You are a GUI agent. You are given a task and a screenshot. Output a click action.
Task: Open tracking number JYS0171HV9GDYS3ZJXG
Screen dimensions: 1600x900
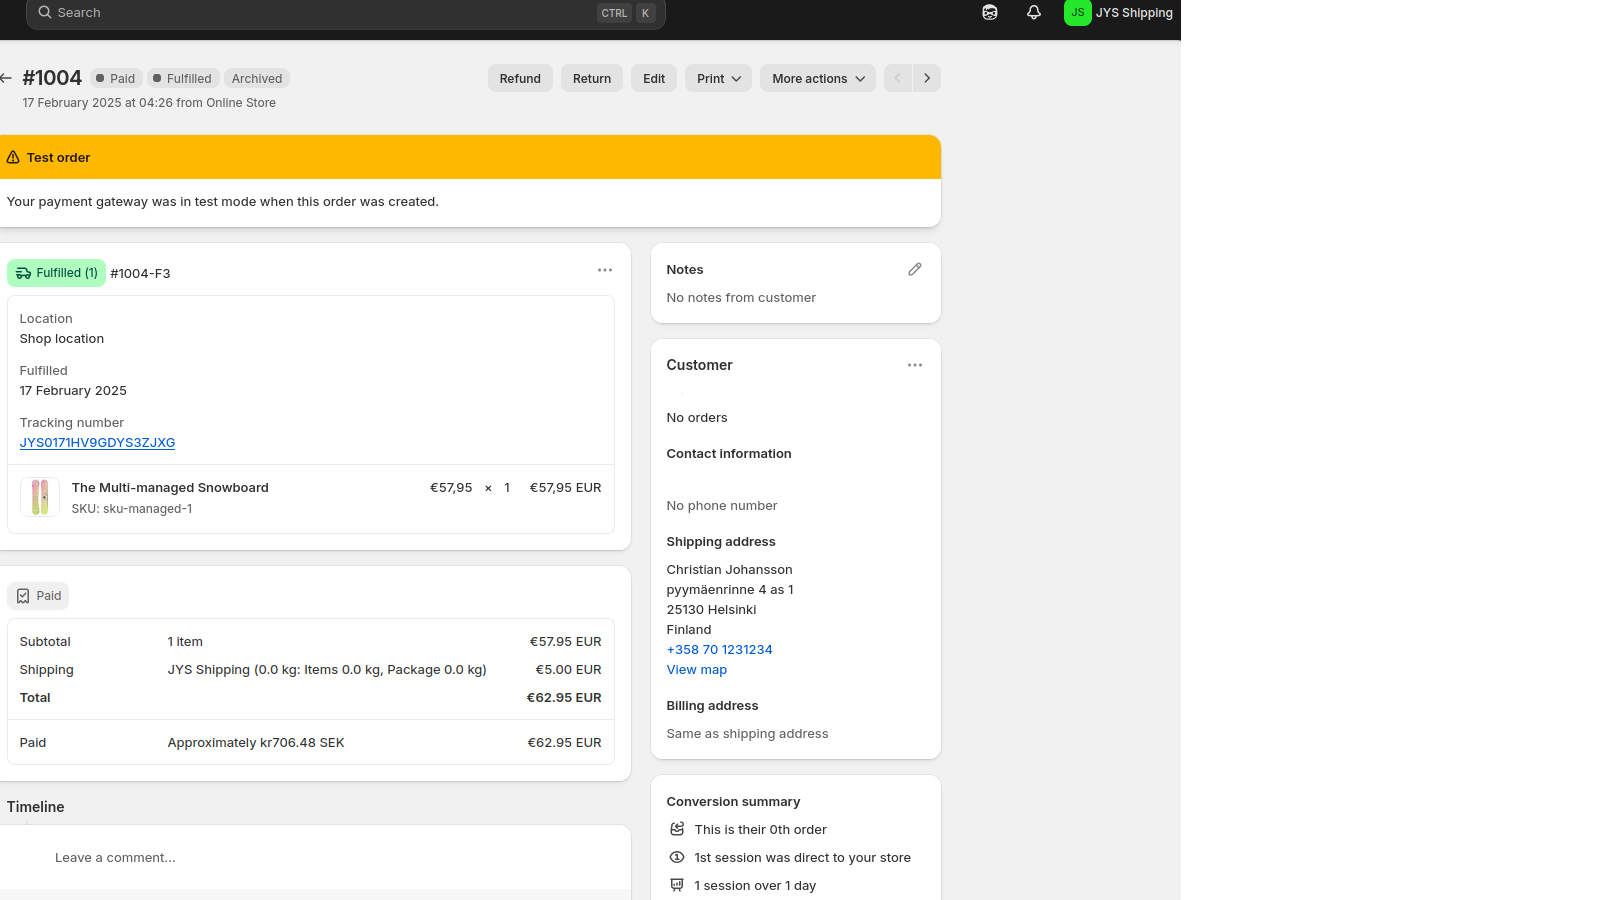click(x=97, y=442)
